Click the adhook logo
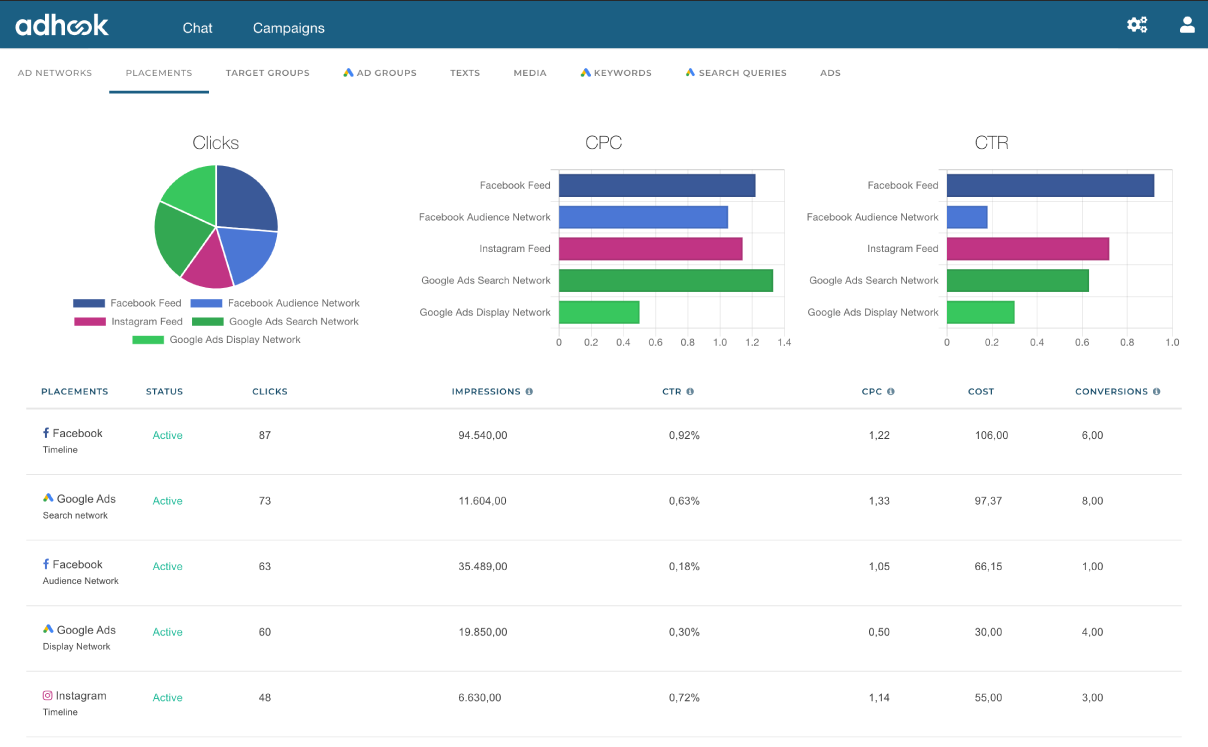The width and height of the screenshot is (1208, 747). [x=62, y=25]
